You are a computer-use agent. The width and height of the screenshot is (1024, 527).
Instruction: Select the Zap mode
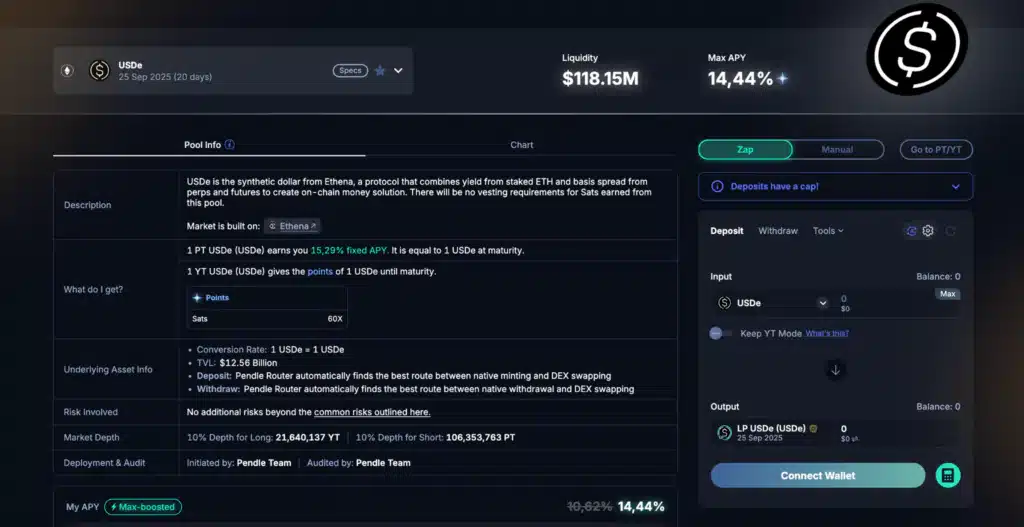(745, 150)
